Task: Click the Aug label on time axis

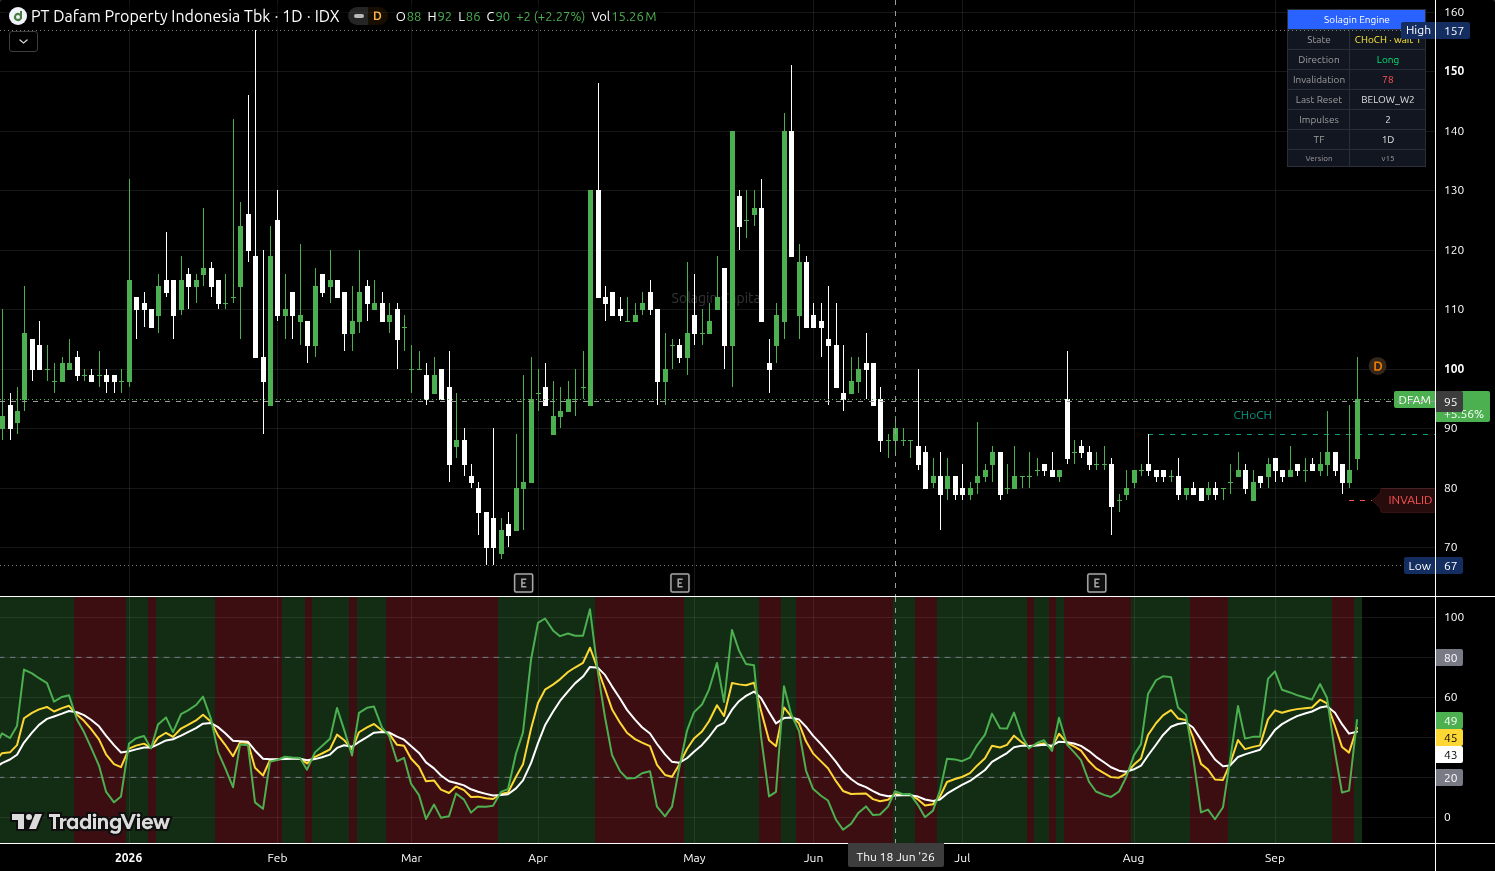Action: click(1133, 858)
